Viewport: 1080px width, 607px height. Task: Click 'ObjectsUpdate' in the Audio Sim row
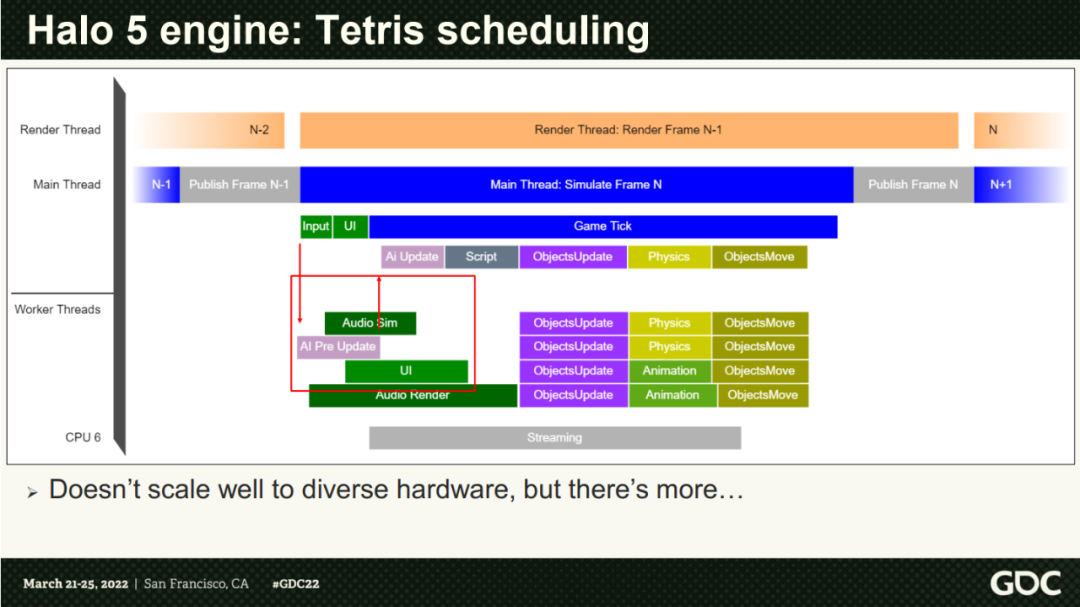click(x=574, y=323)
